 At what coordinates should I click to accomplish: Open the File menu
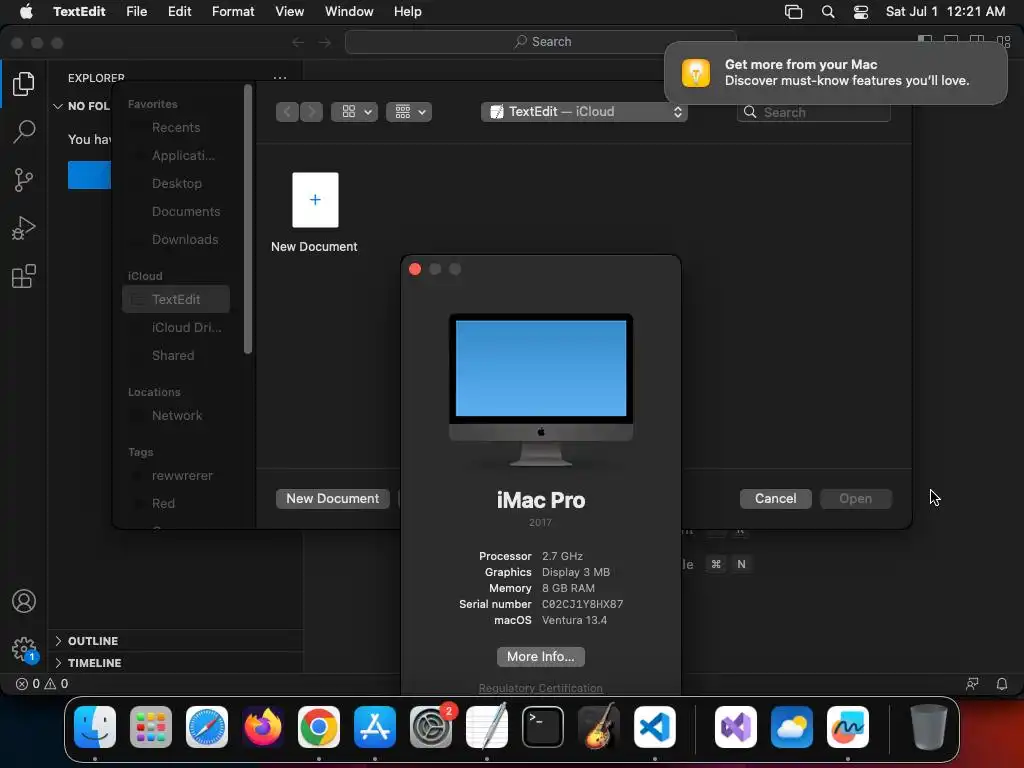[136, 12]
